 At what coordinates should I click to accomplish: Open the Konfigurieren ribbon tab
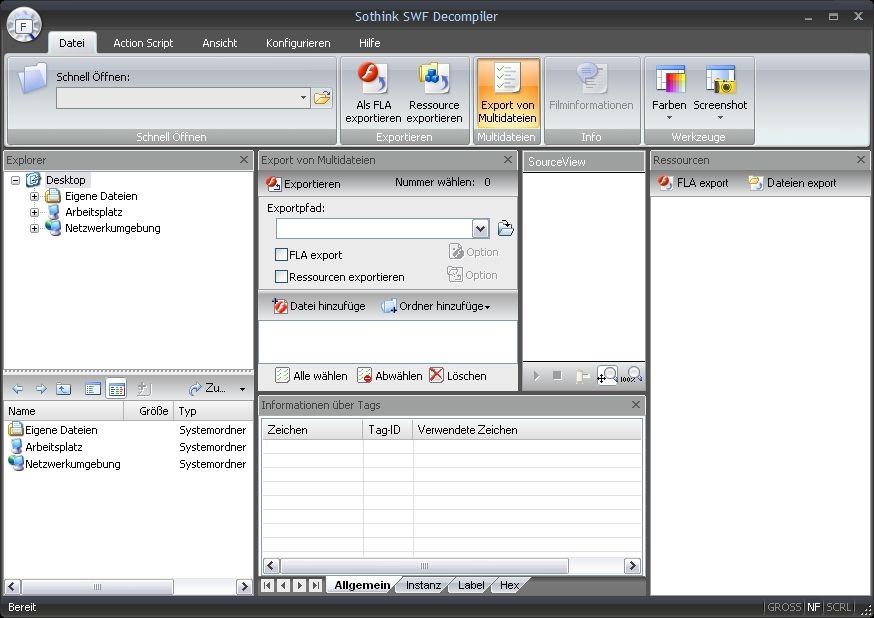point(298,43)
